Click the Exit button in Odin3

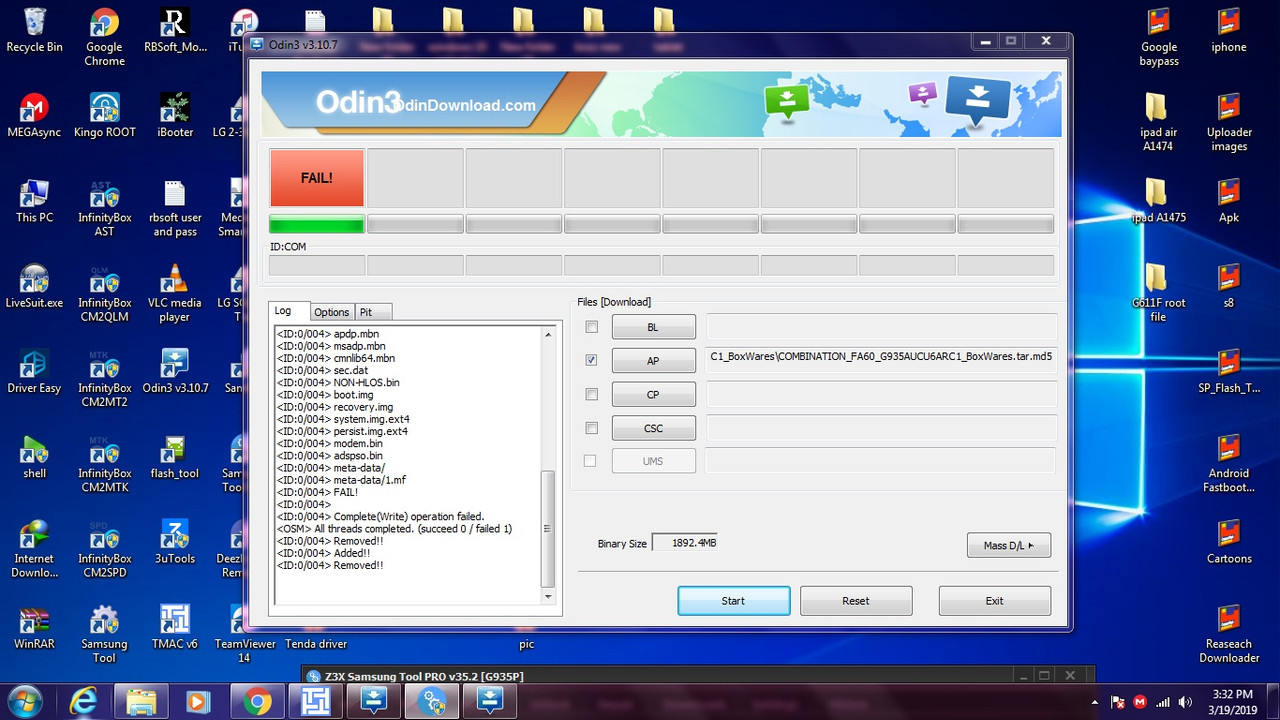pyautogui.click(x=994, y=601)
